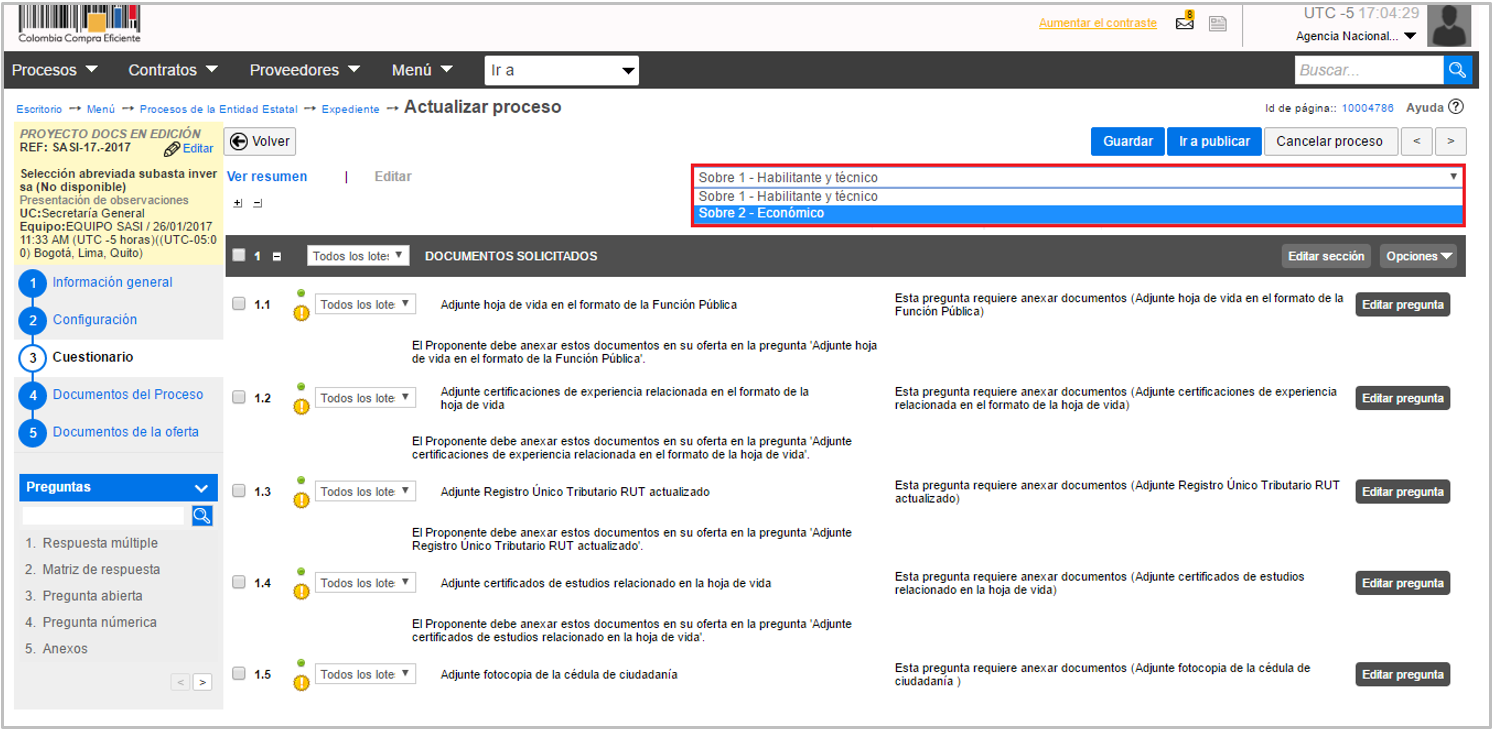
Task: Open the mail notifications envelope icon
Action: (1185, 22)
